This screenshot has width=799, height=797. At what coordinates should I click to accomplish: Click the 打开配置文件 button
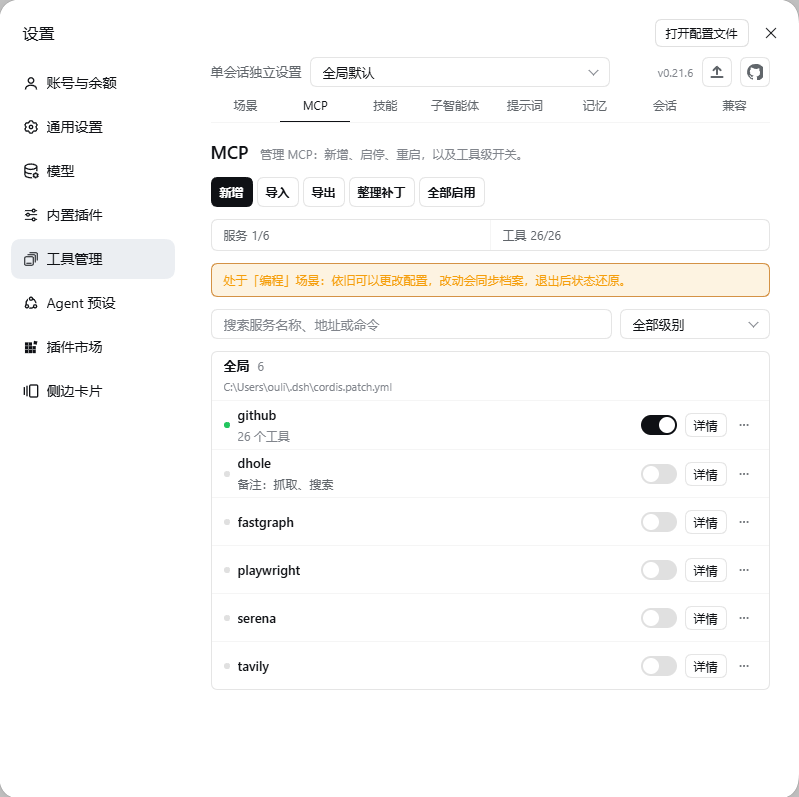702,33
